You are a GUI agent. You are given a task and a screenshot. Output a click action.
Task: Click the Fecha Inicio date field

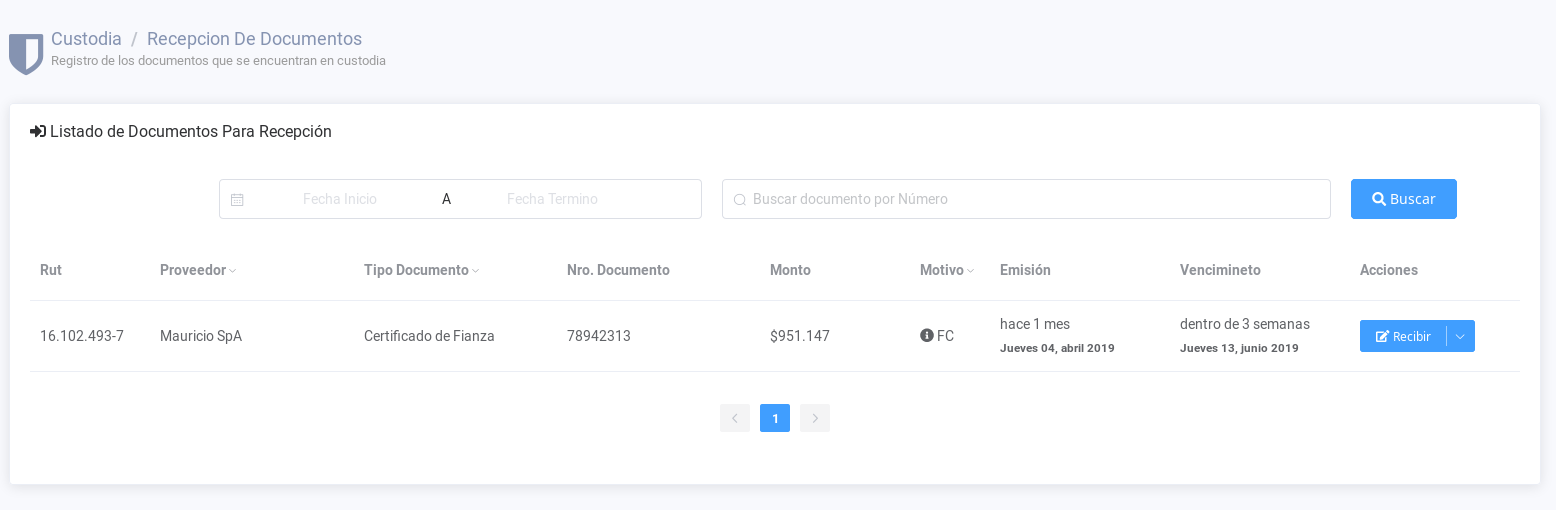tap(340, 199)
